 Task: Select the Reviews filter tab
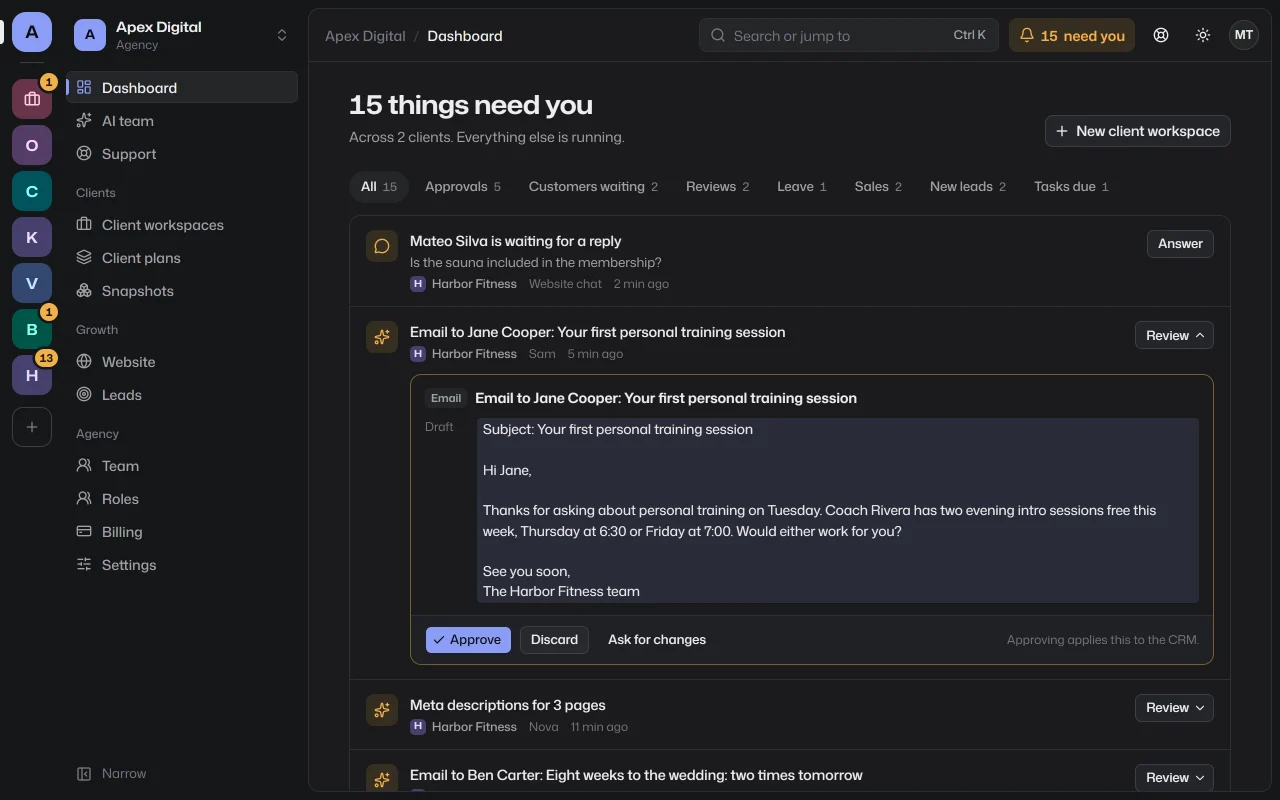718,187
